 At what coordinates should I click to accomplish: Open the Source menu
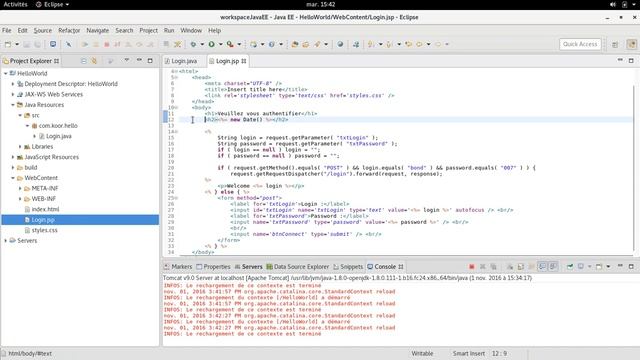tap(42, 30)
